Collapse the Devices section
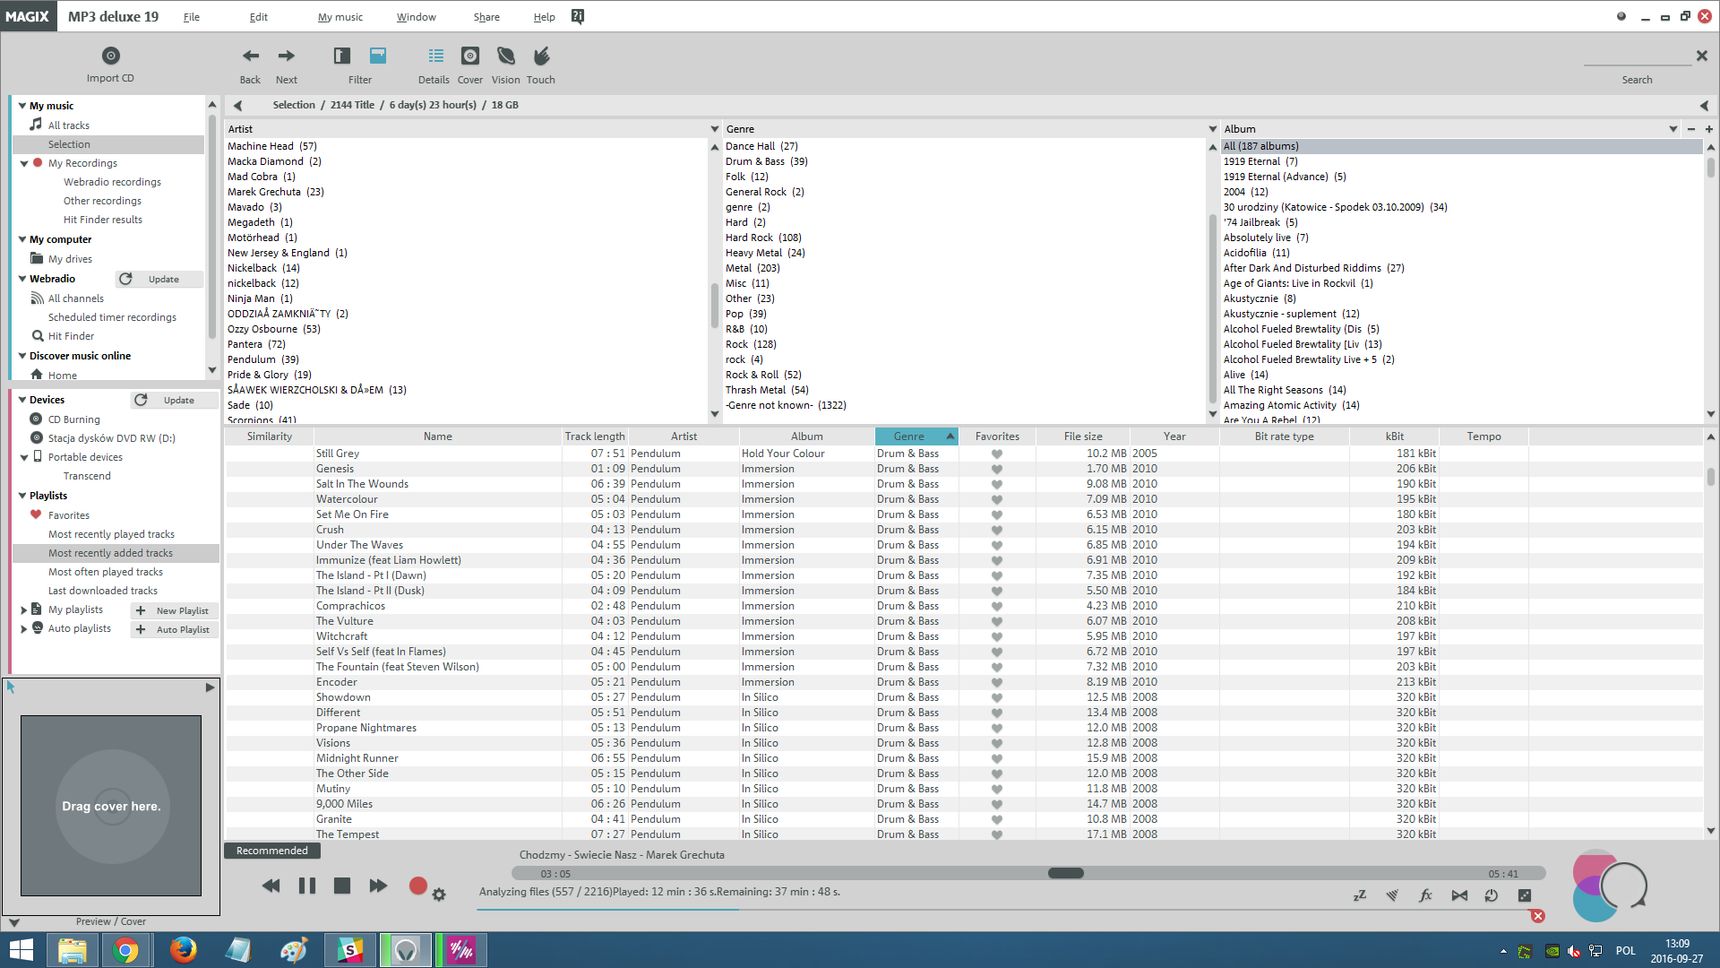The height and width of the screenshot is (968, 1720). point(22,399)
